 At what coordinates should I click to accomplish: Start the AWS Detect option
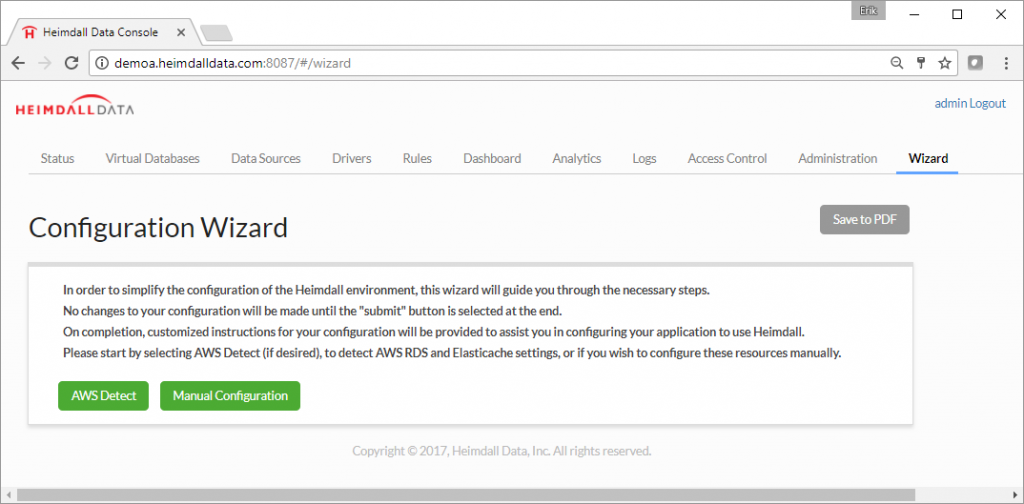click(x=104, y=396)
